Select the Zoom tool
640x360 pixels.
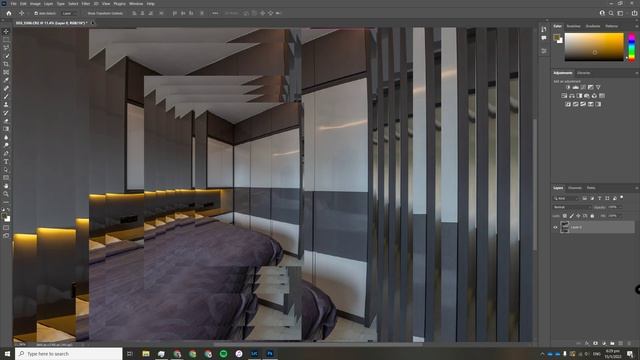click(6, 194)
